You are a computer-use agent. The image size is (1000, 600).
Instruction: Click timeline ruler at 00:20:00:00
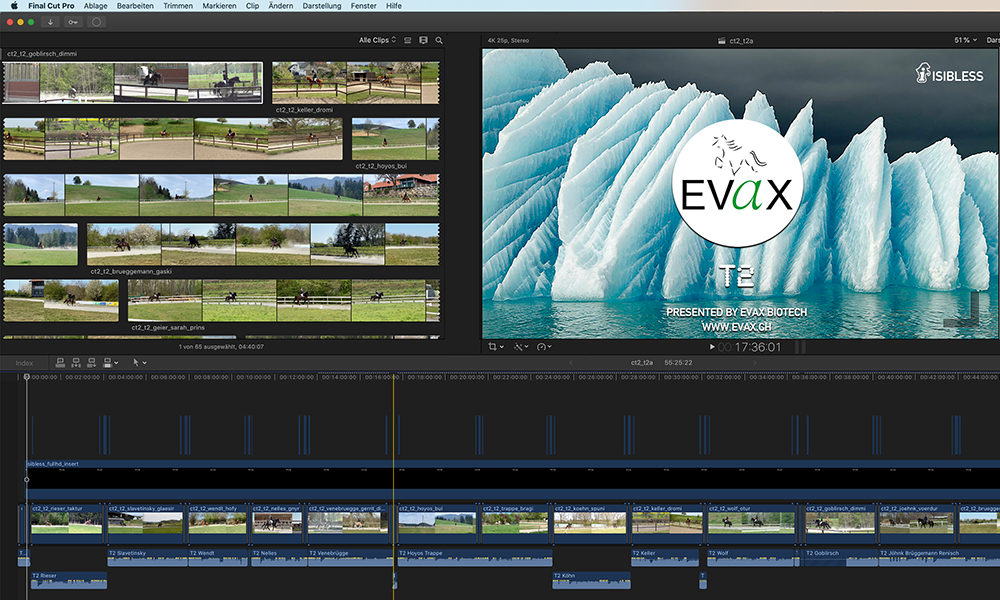click(467, 377)
